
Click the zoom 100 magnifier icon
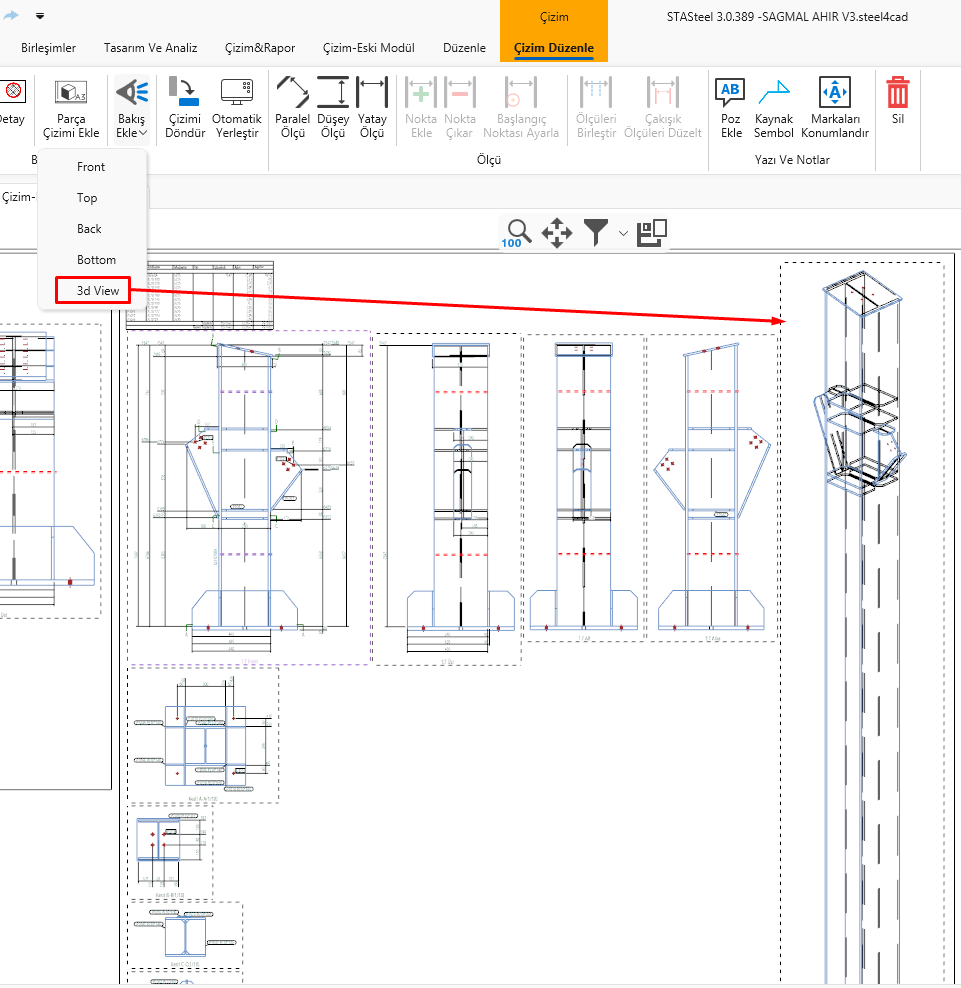point(518,233)
